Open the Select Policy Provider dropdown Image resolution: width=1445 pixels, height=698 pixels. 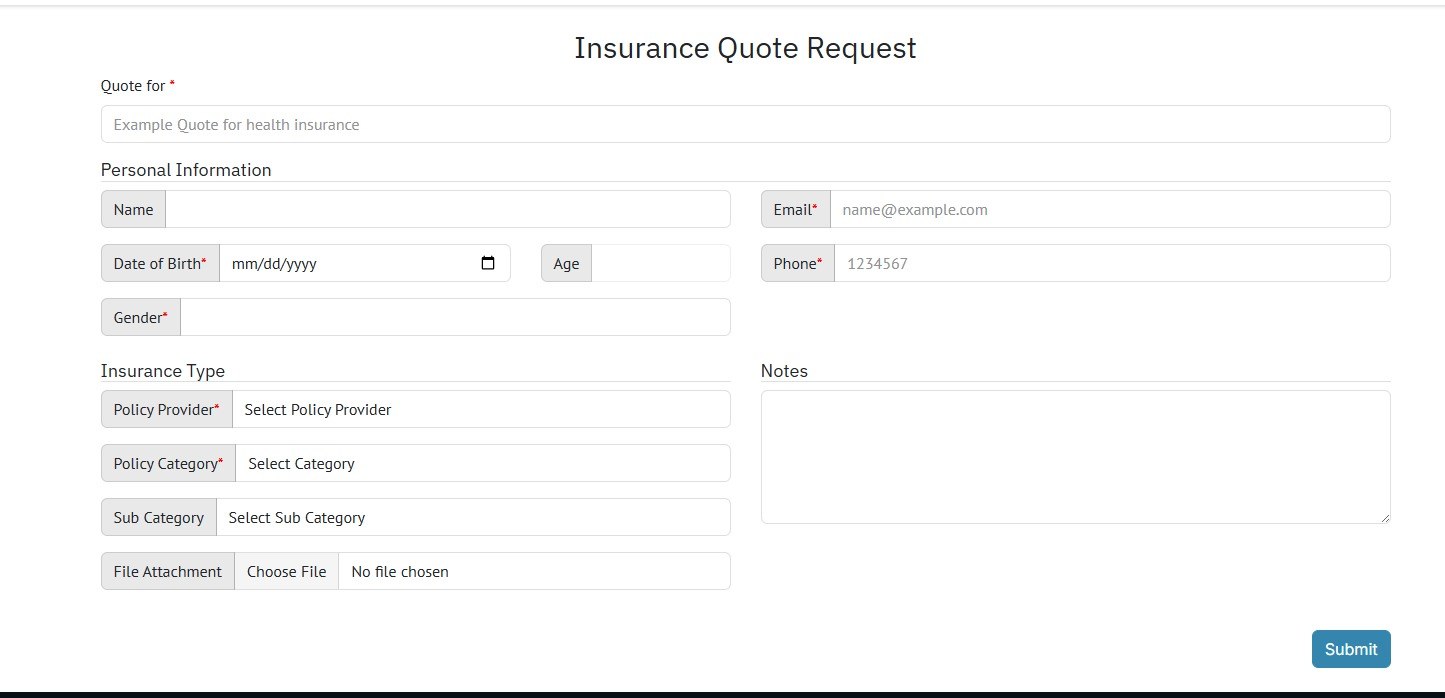[481, 410]
